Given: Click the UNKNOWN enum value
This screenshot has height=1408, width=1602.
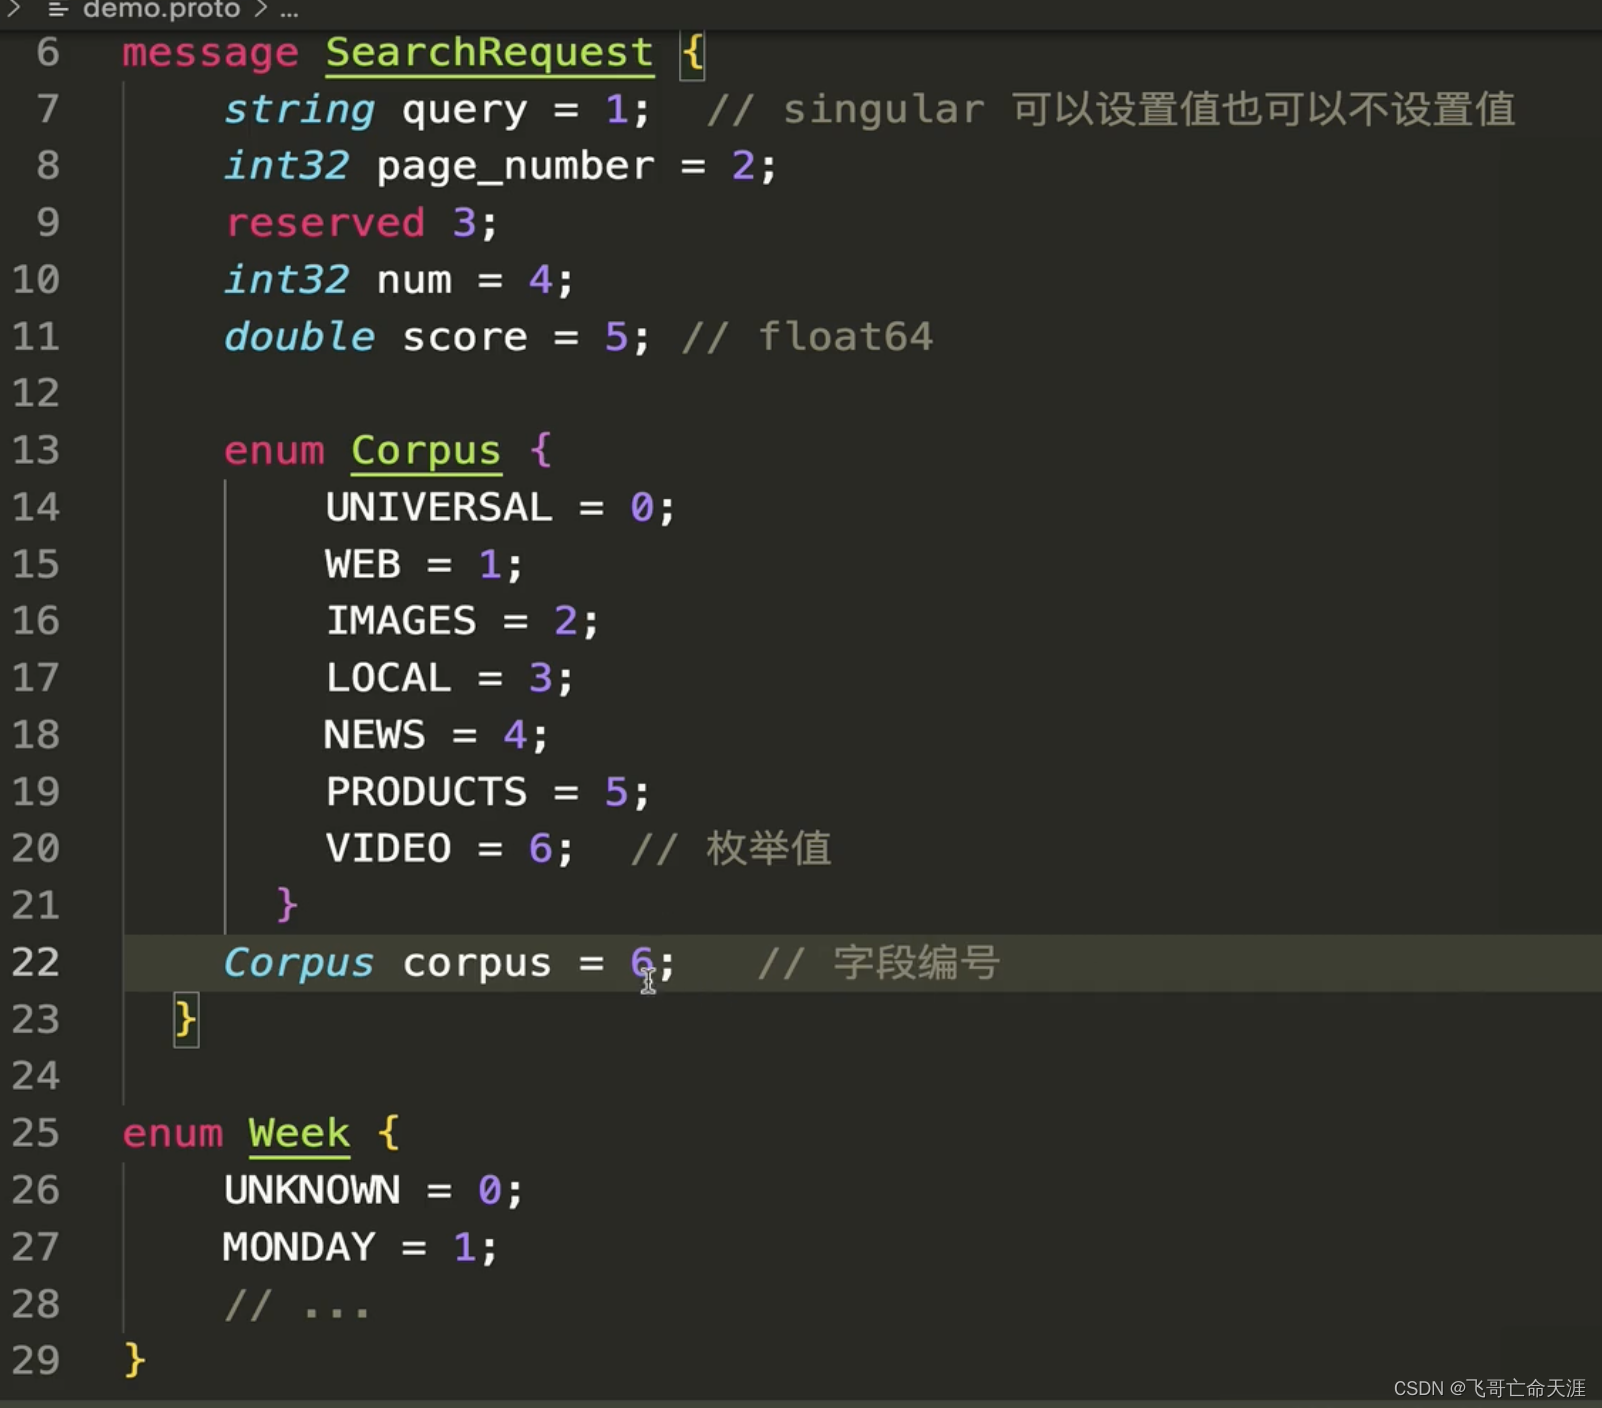Looking at the screenshot, I should (x=312, y=1190).
